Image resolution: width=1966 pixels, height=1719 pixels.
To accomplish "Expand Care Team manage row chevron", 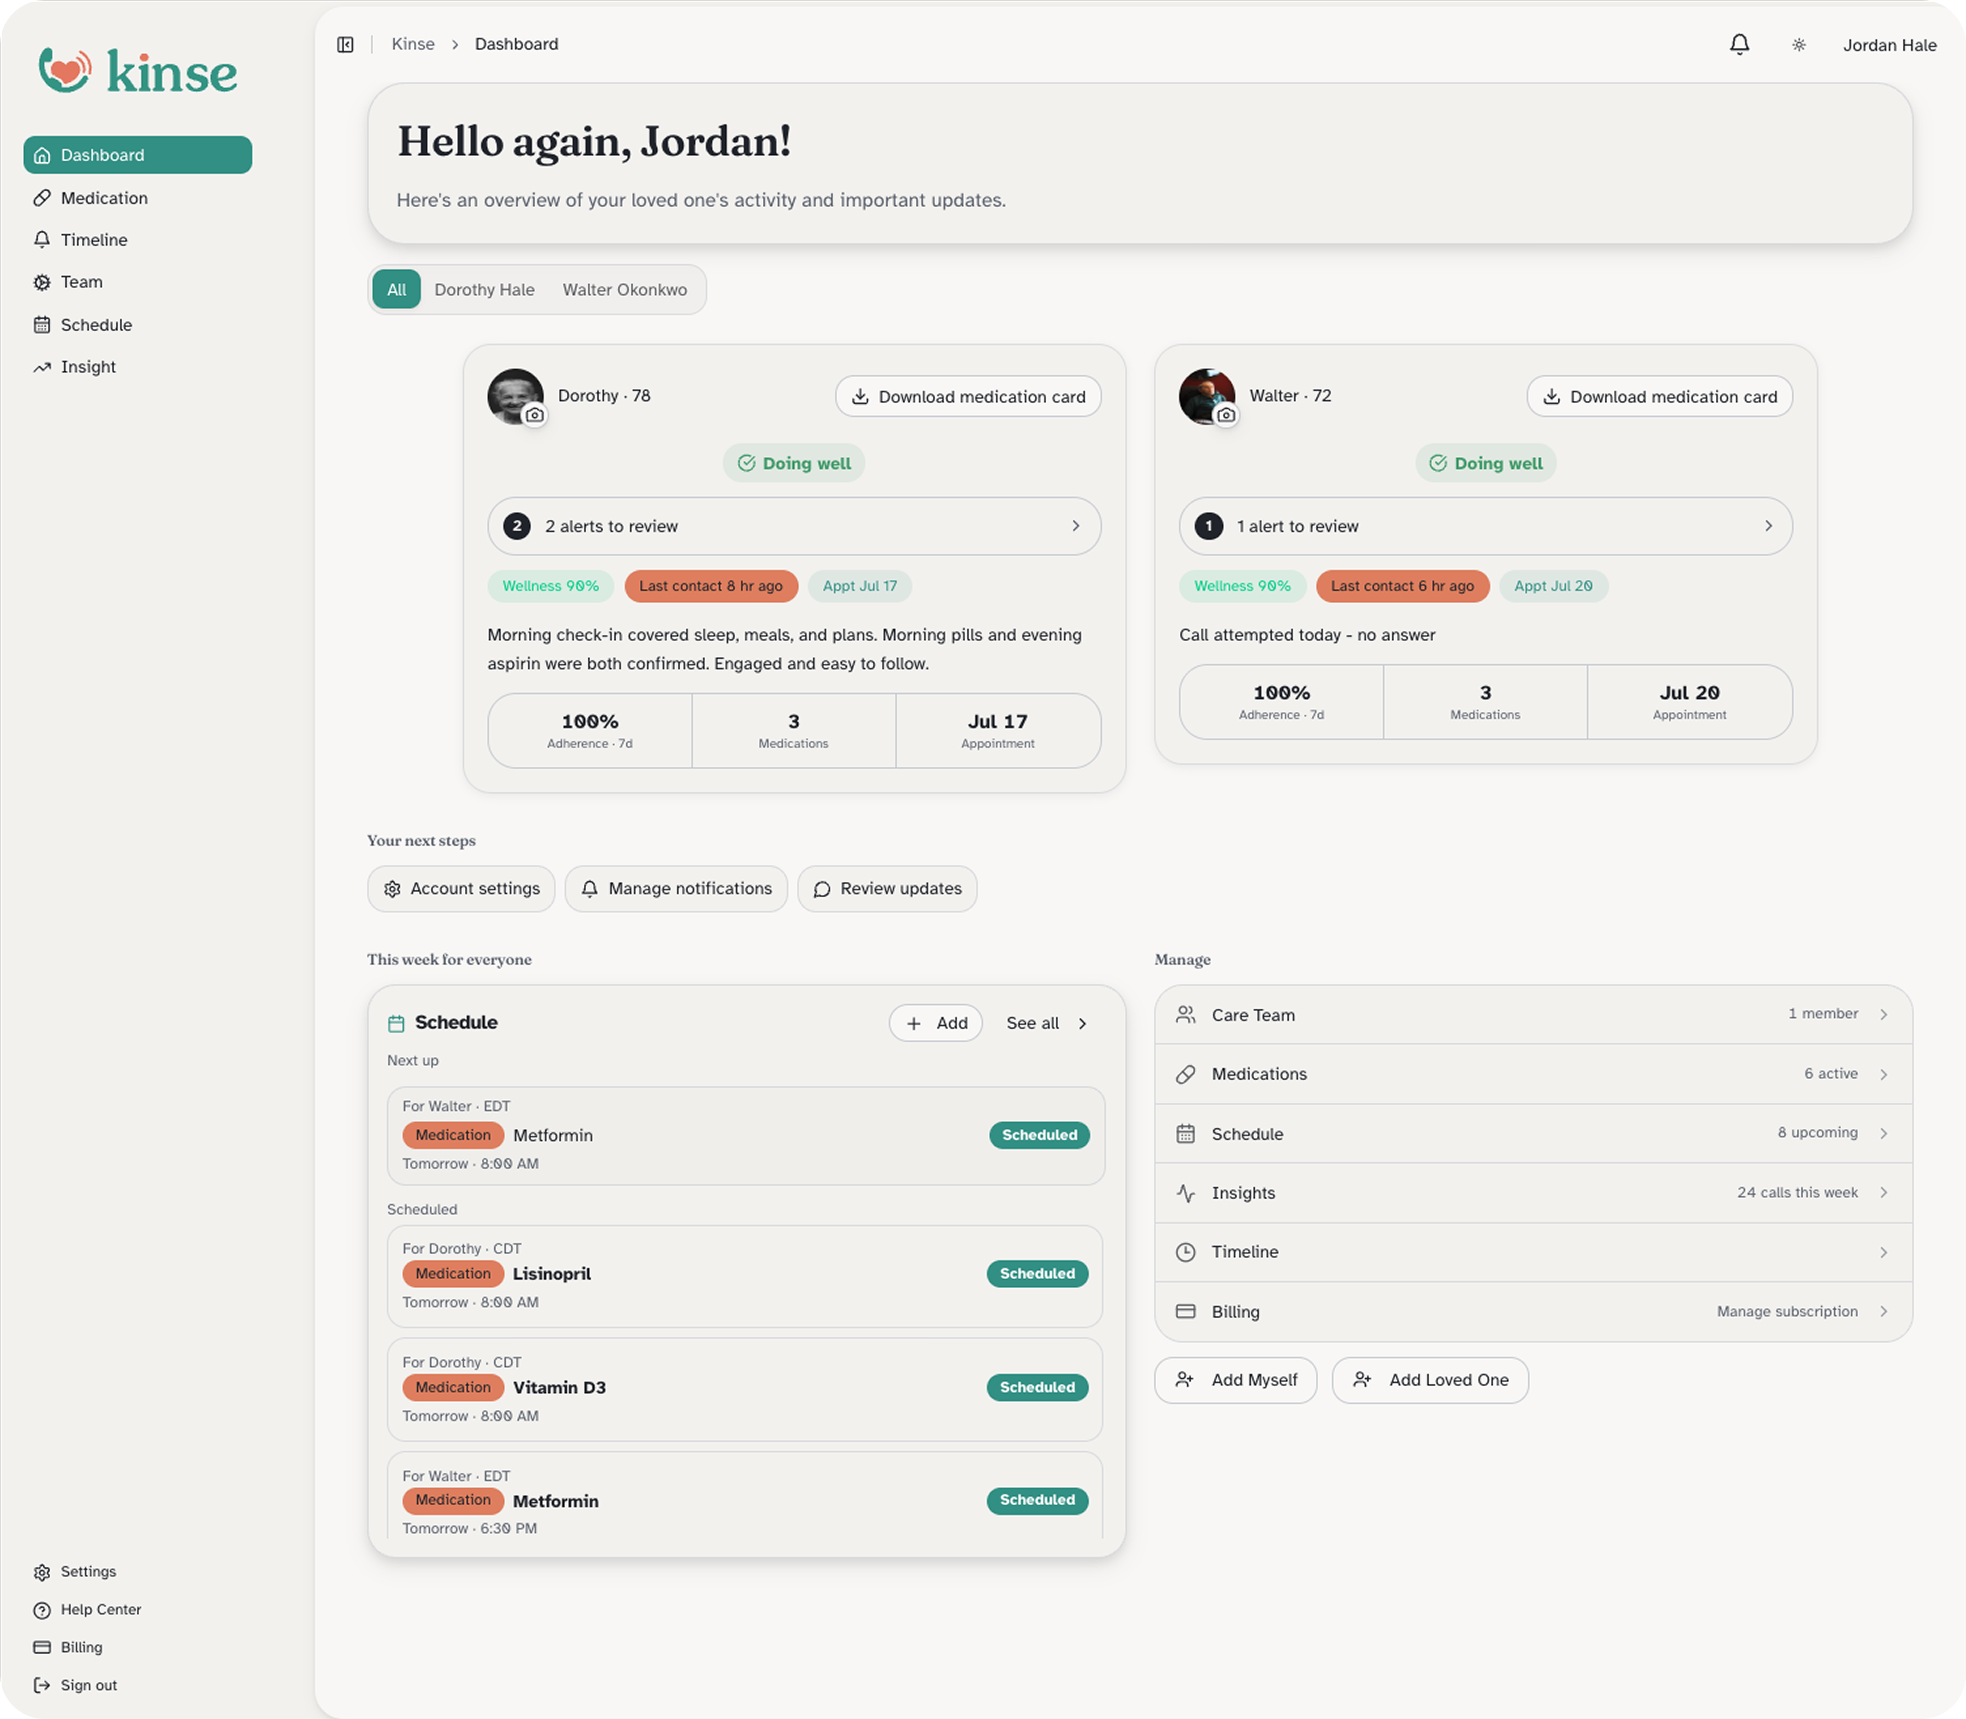I will point(1883,1014).
